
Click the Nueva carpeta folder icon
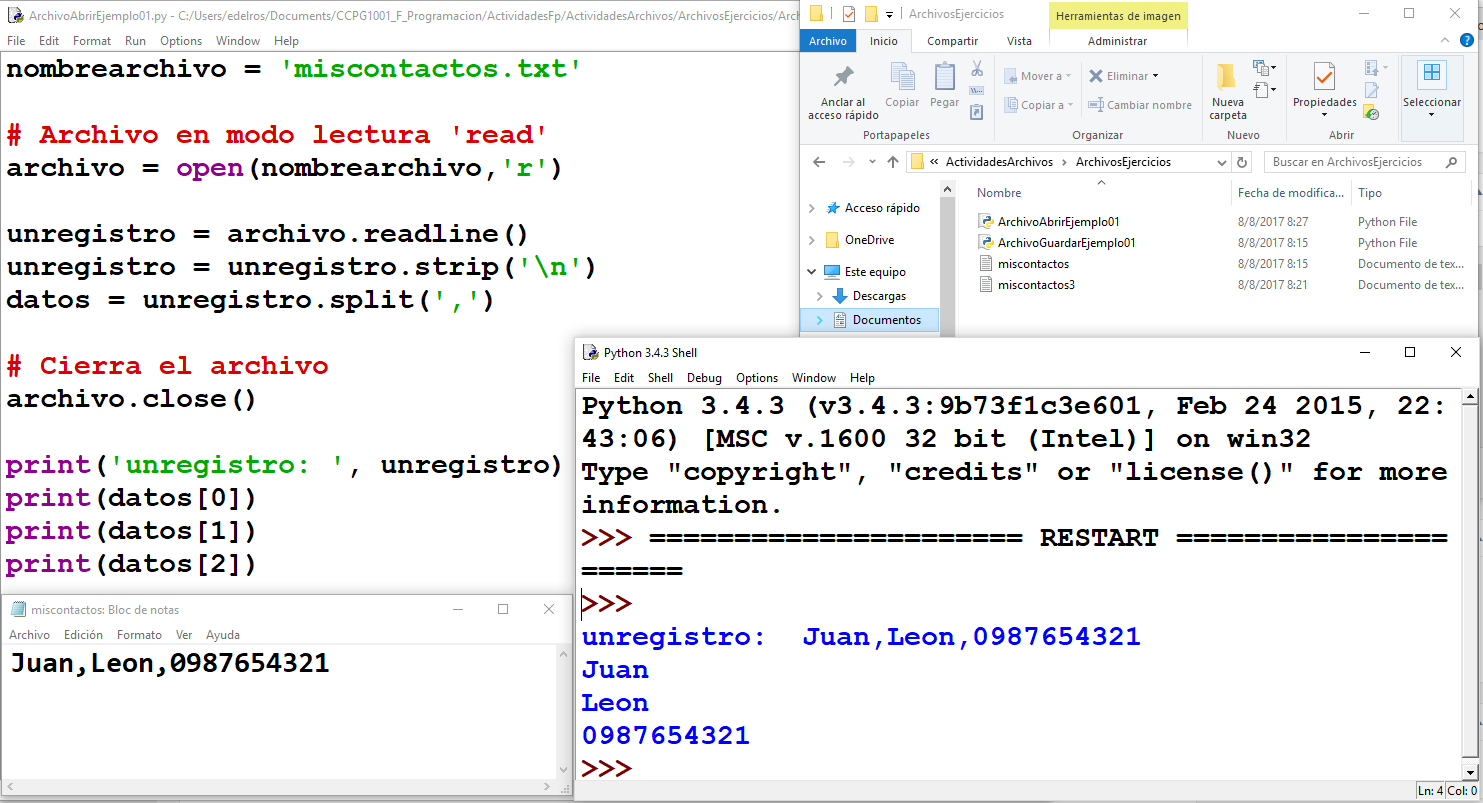[1227, 77]
